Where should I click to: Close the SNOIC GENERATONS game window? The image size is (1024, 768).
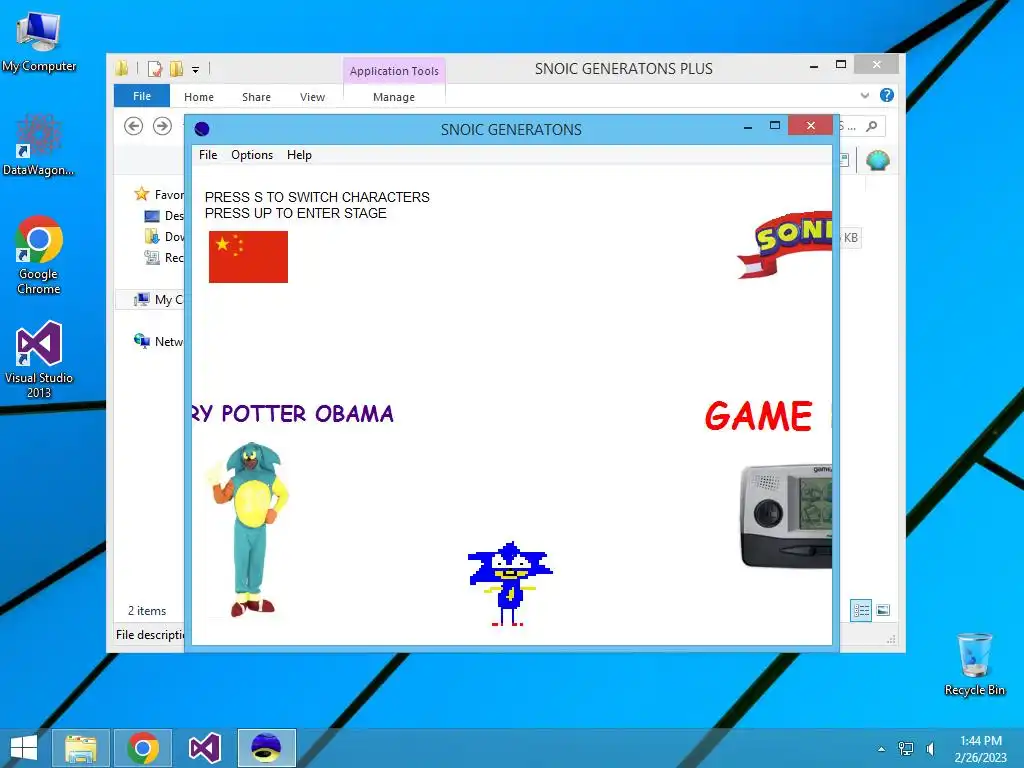click(x=810, y=125)
